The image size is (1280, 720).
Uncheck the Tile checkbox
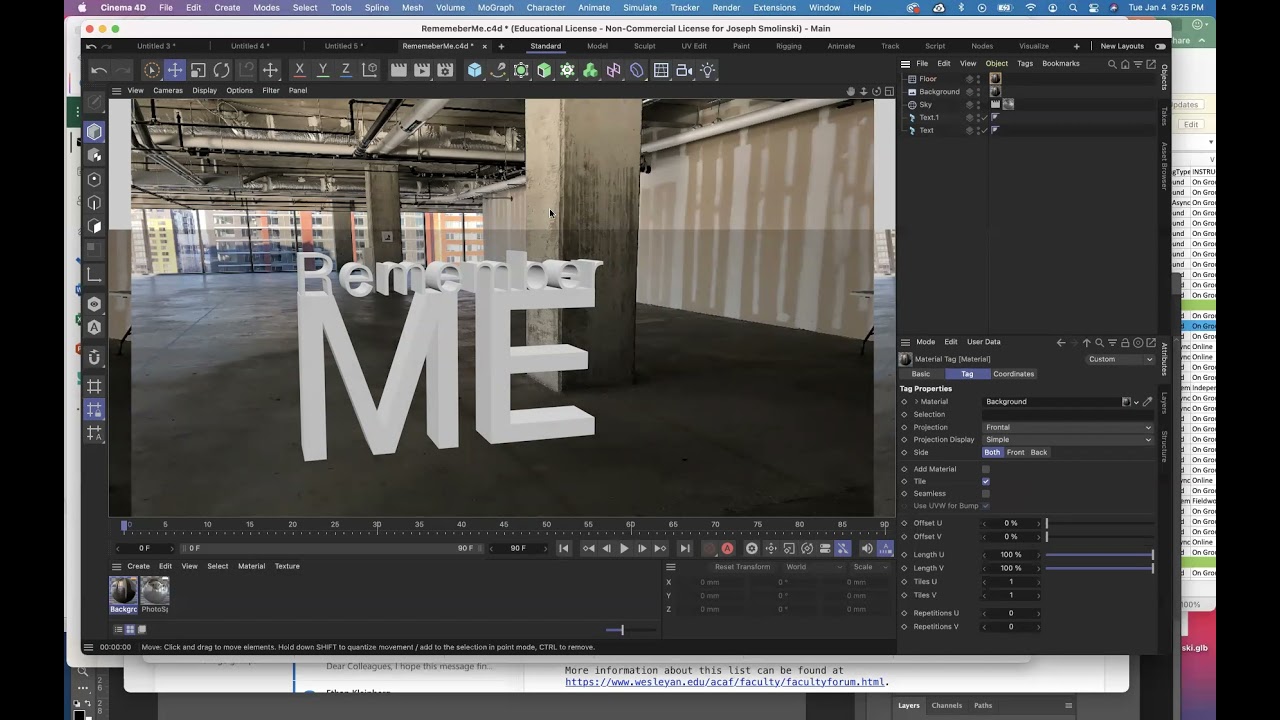[986, 481]
